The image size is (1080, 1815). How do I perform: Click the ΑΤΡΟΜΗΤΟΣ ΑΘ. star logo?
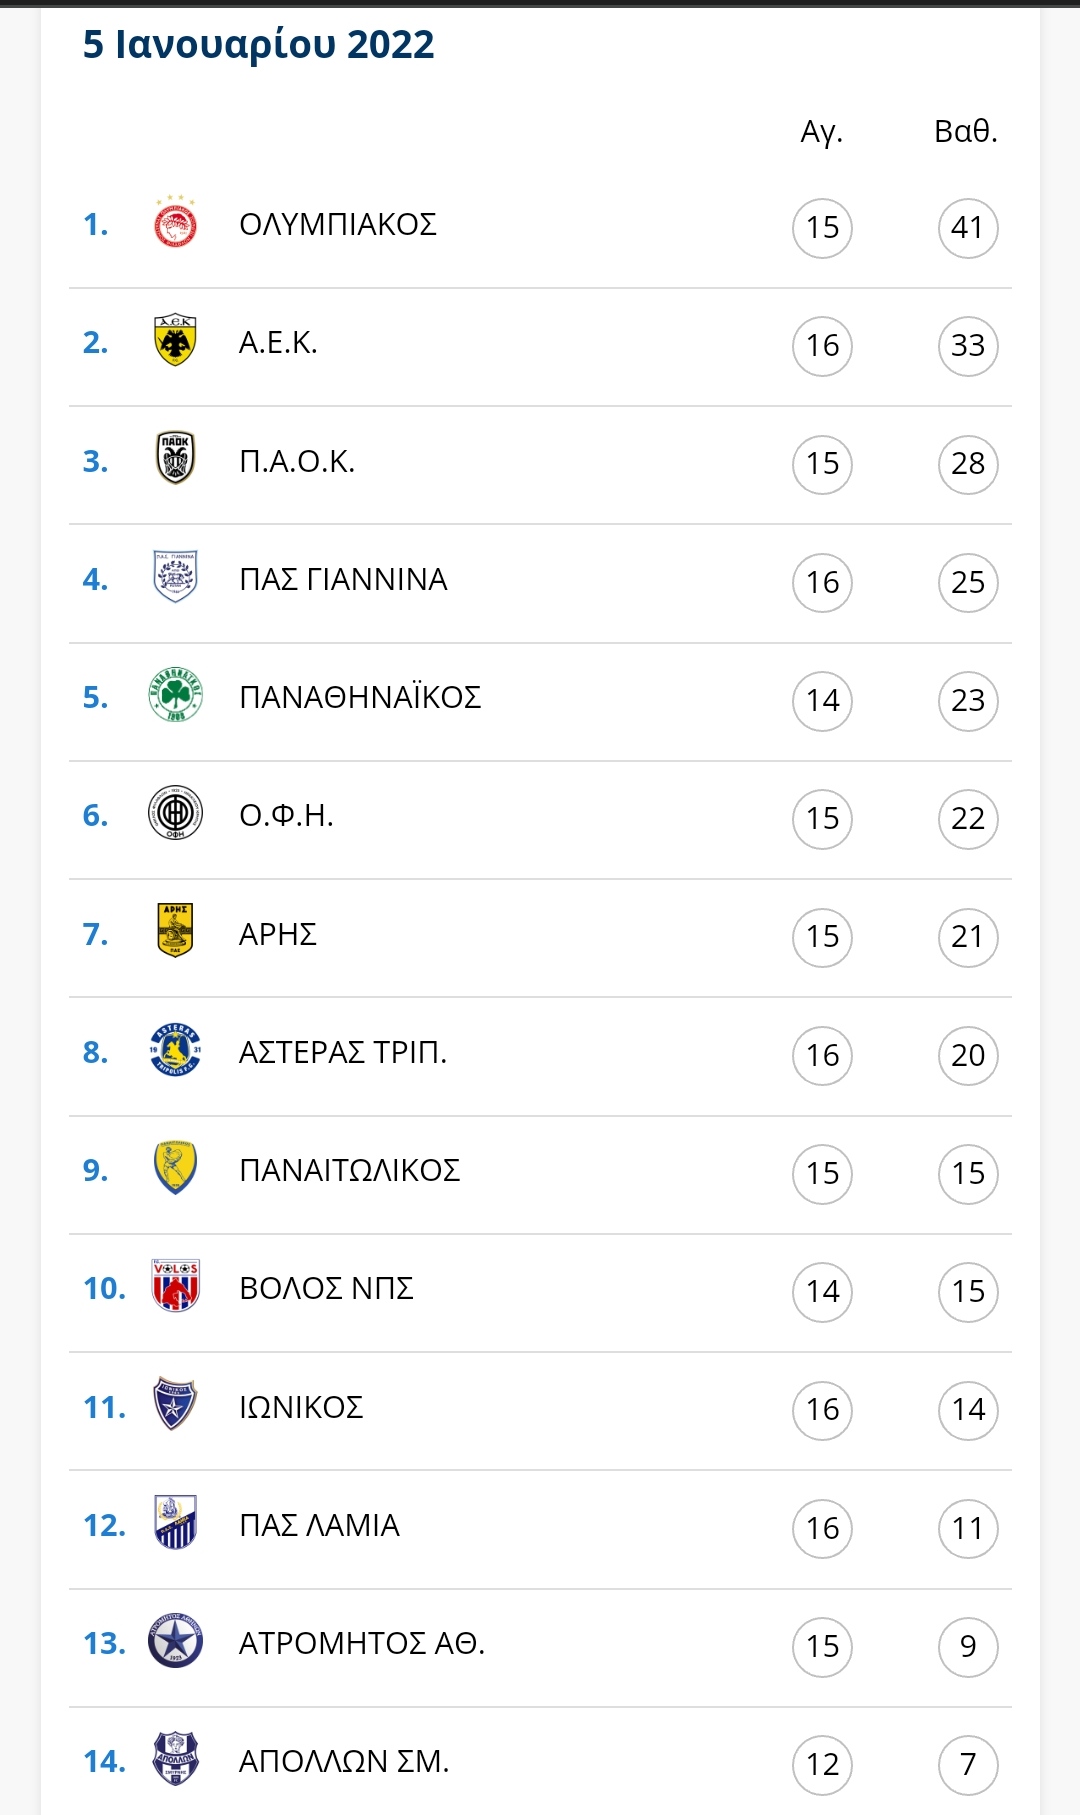175,1641
